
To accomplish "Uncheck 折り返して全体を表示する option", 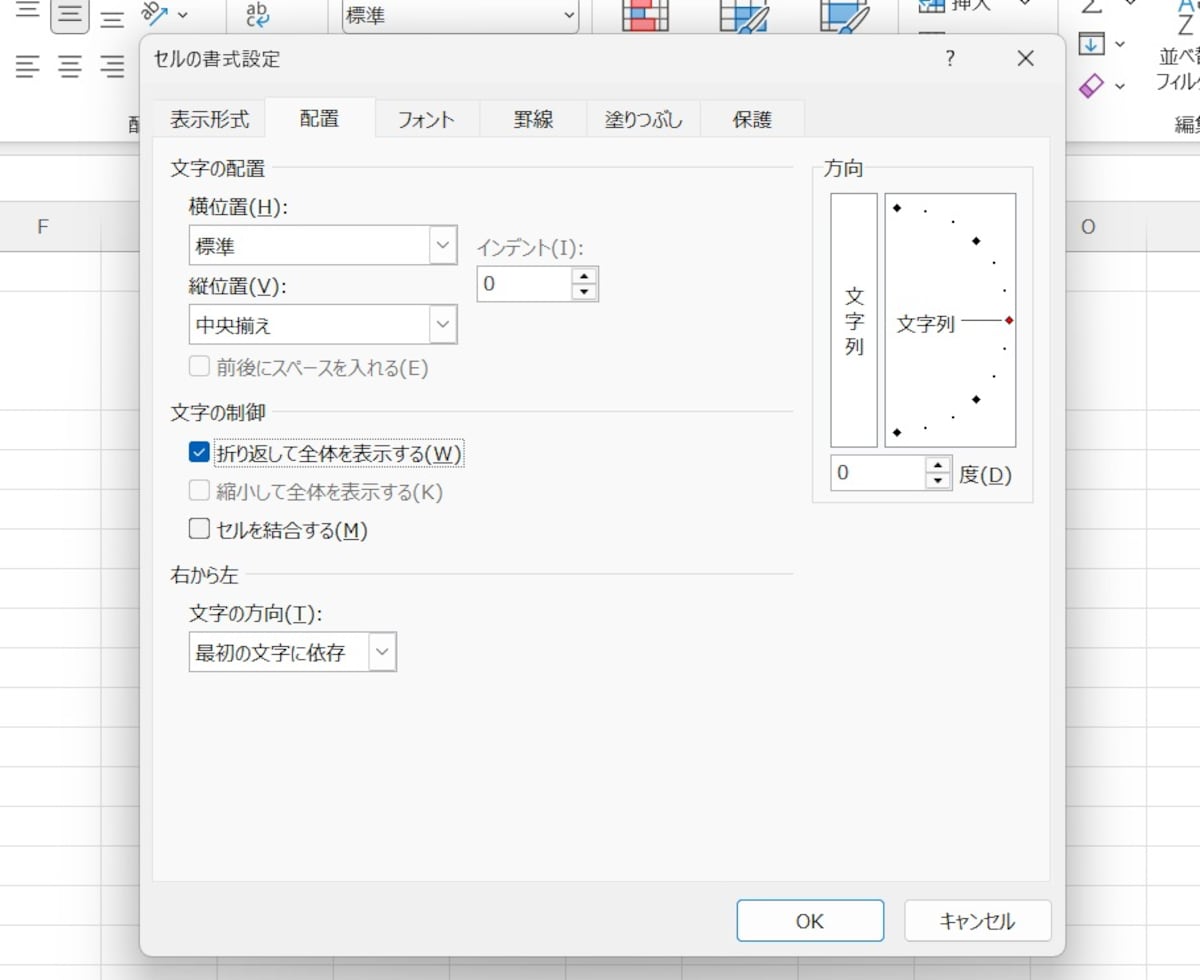I will [x=199, y=452].
